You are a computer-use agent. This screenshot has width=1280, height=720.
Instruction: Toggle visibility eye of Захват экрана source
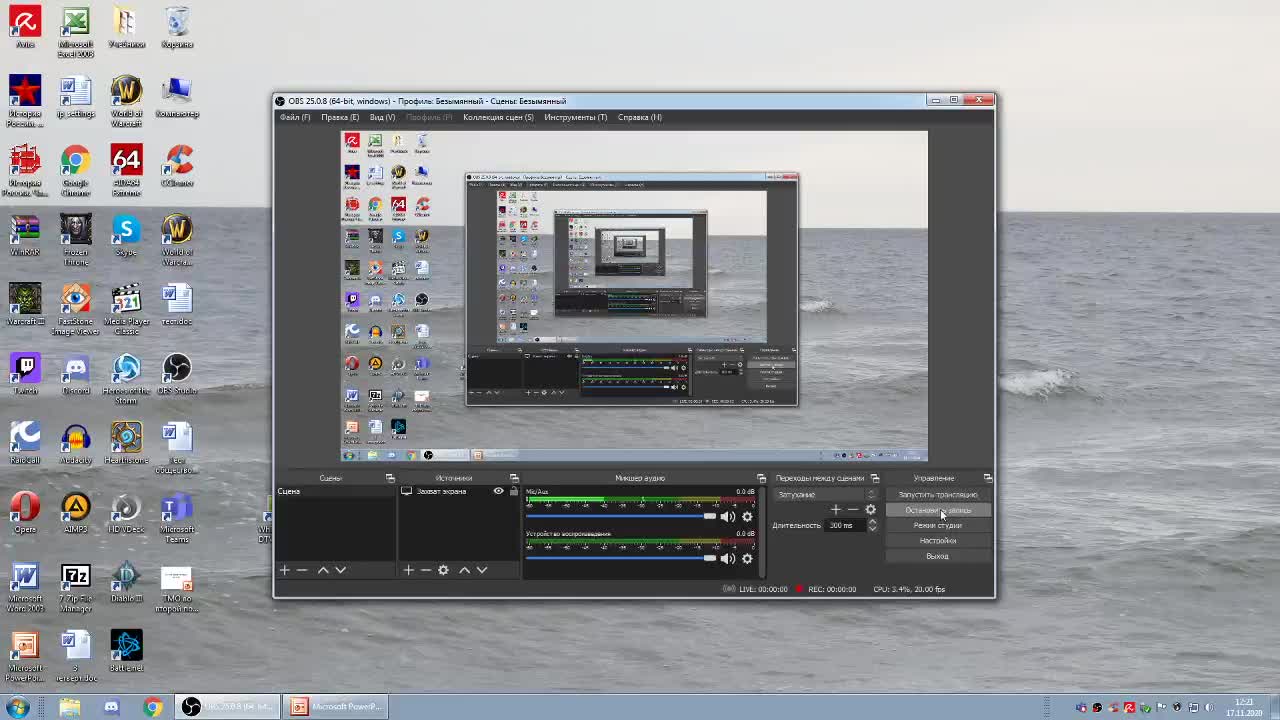tap(498, 491)
